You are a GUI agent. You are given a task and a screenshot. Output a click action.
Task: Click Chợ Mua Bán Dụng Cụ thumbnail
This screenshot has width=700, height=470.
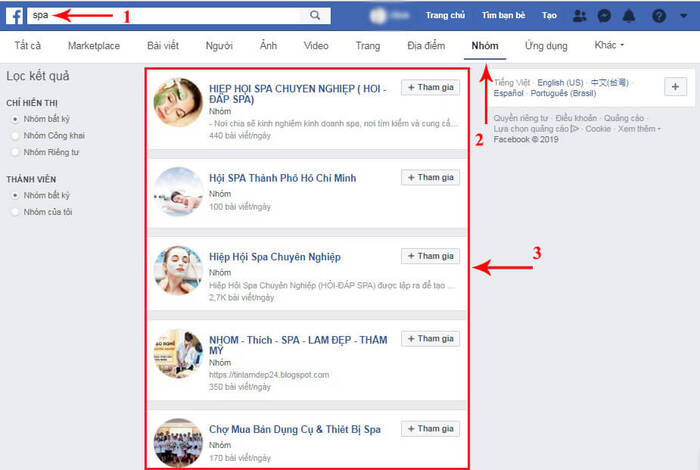point(178,443)
